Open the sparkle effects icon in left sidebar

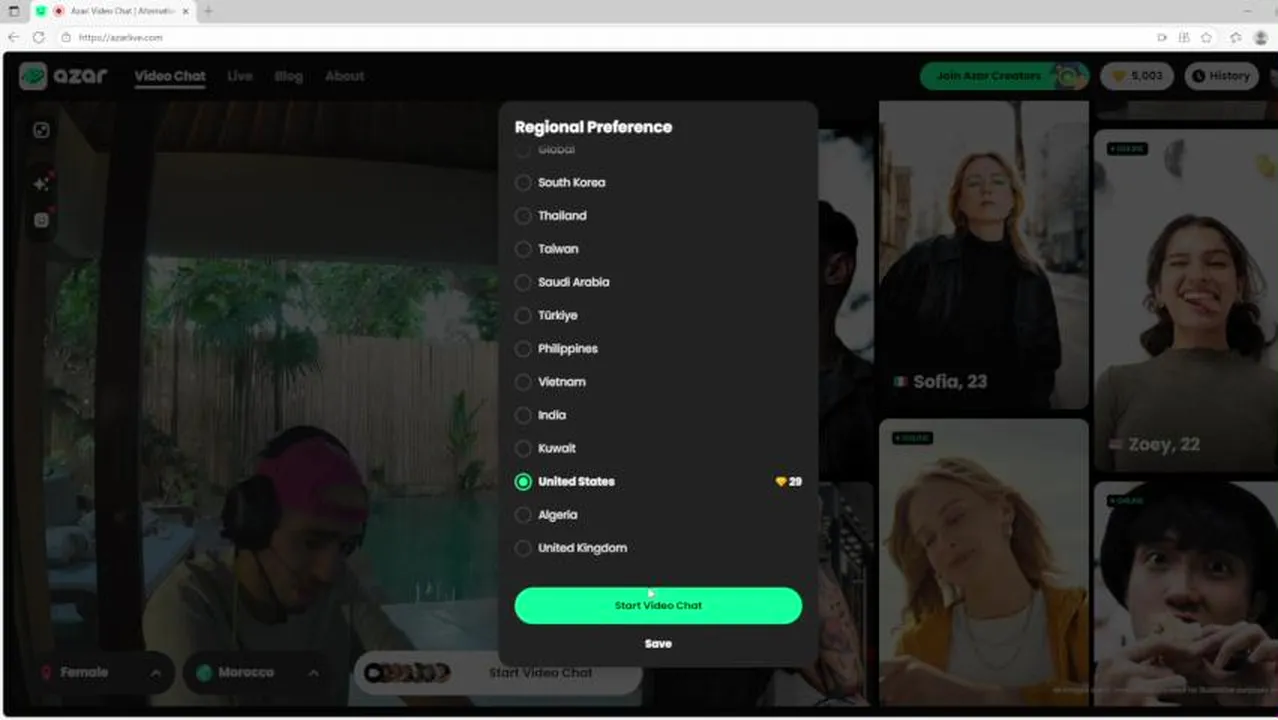[x=41, y=184]
